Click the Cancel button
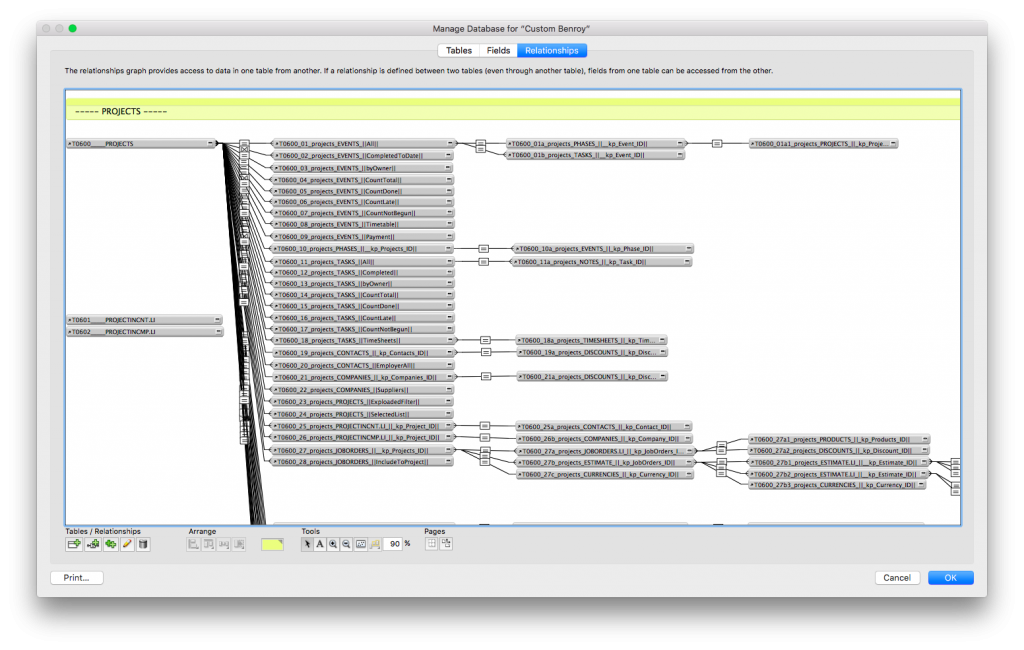This screenshot has height=650, width=1024. [897, 578]
